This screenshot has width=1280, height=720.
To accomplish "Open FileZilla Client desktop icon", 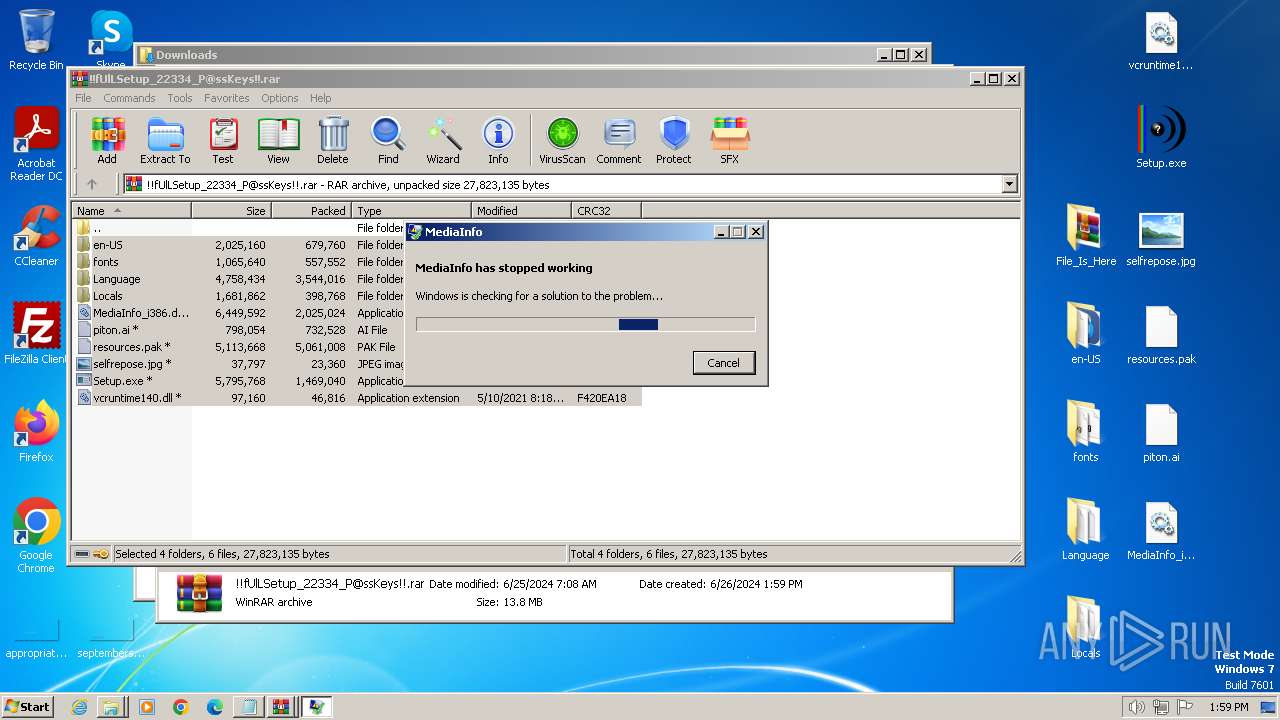I will pyautogui.click(x=36, y=334).
